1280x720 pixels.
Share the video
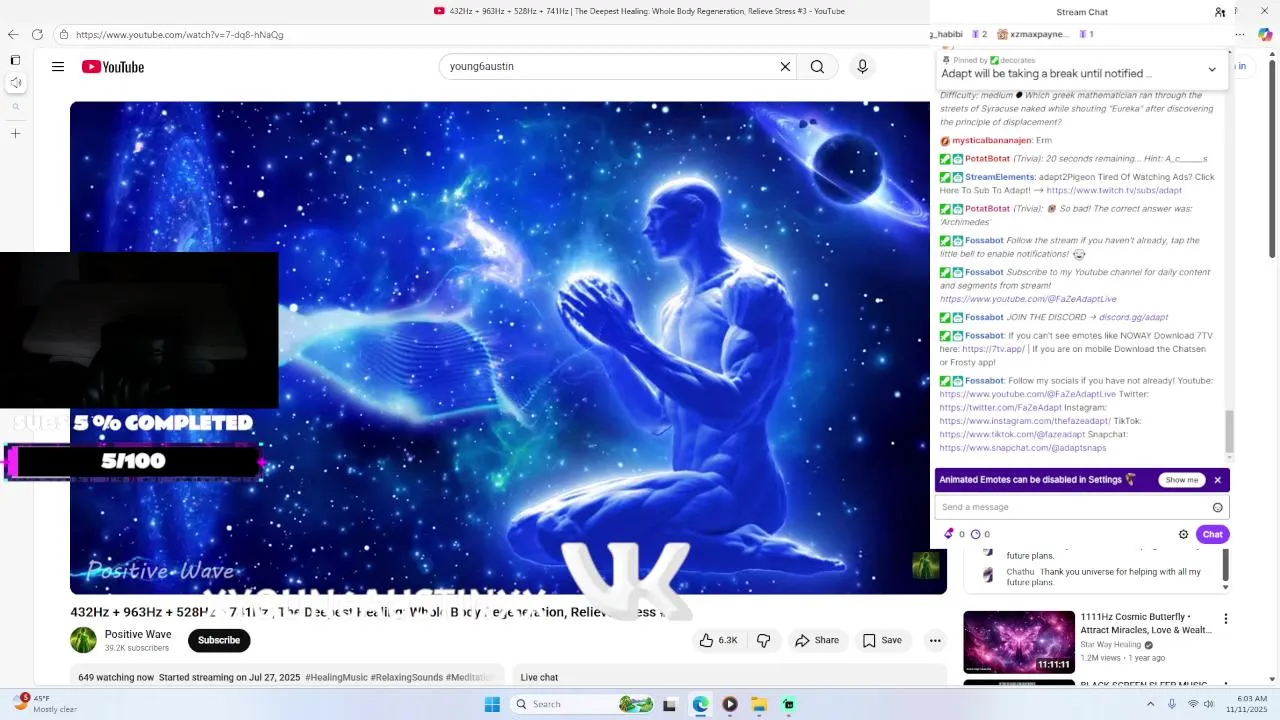click(817, 640)
